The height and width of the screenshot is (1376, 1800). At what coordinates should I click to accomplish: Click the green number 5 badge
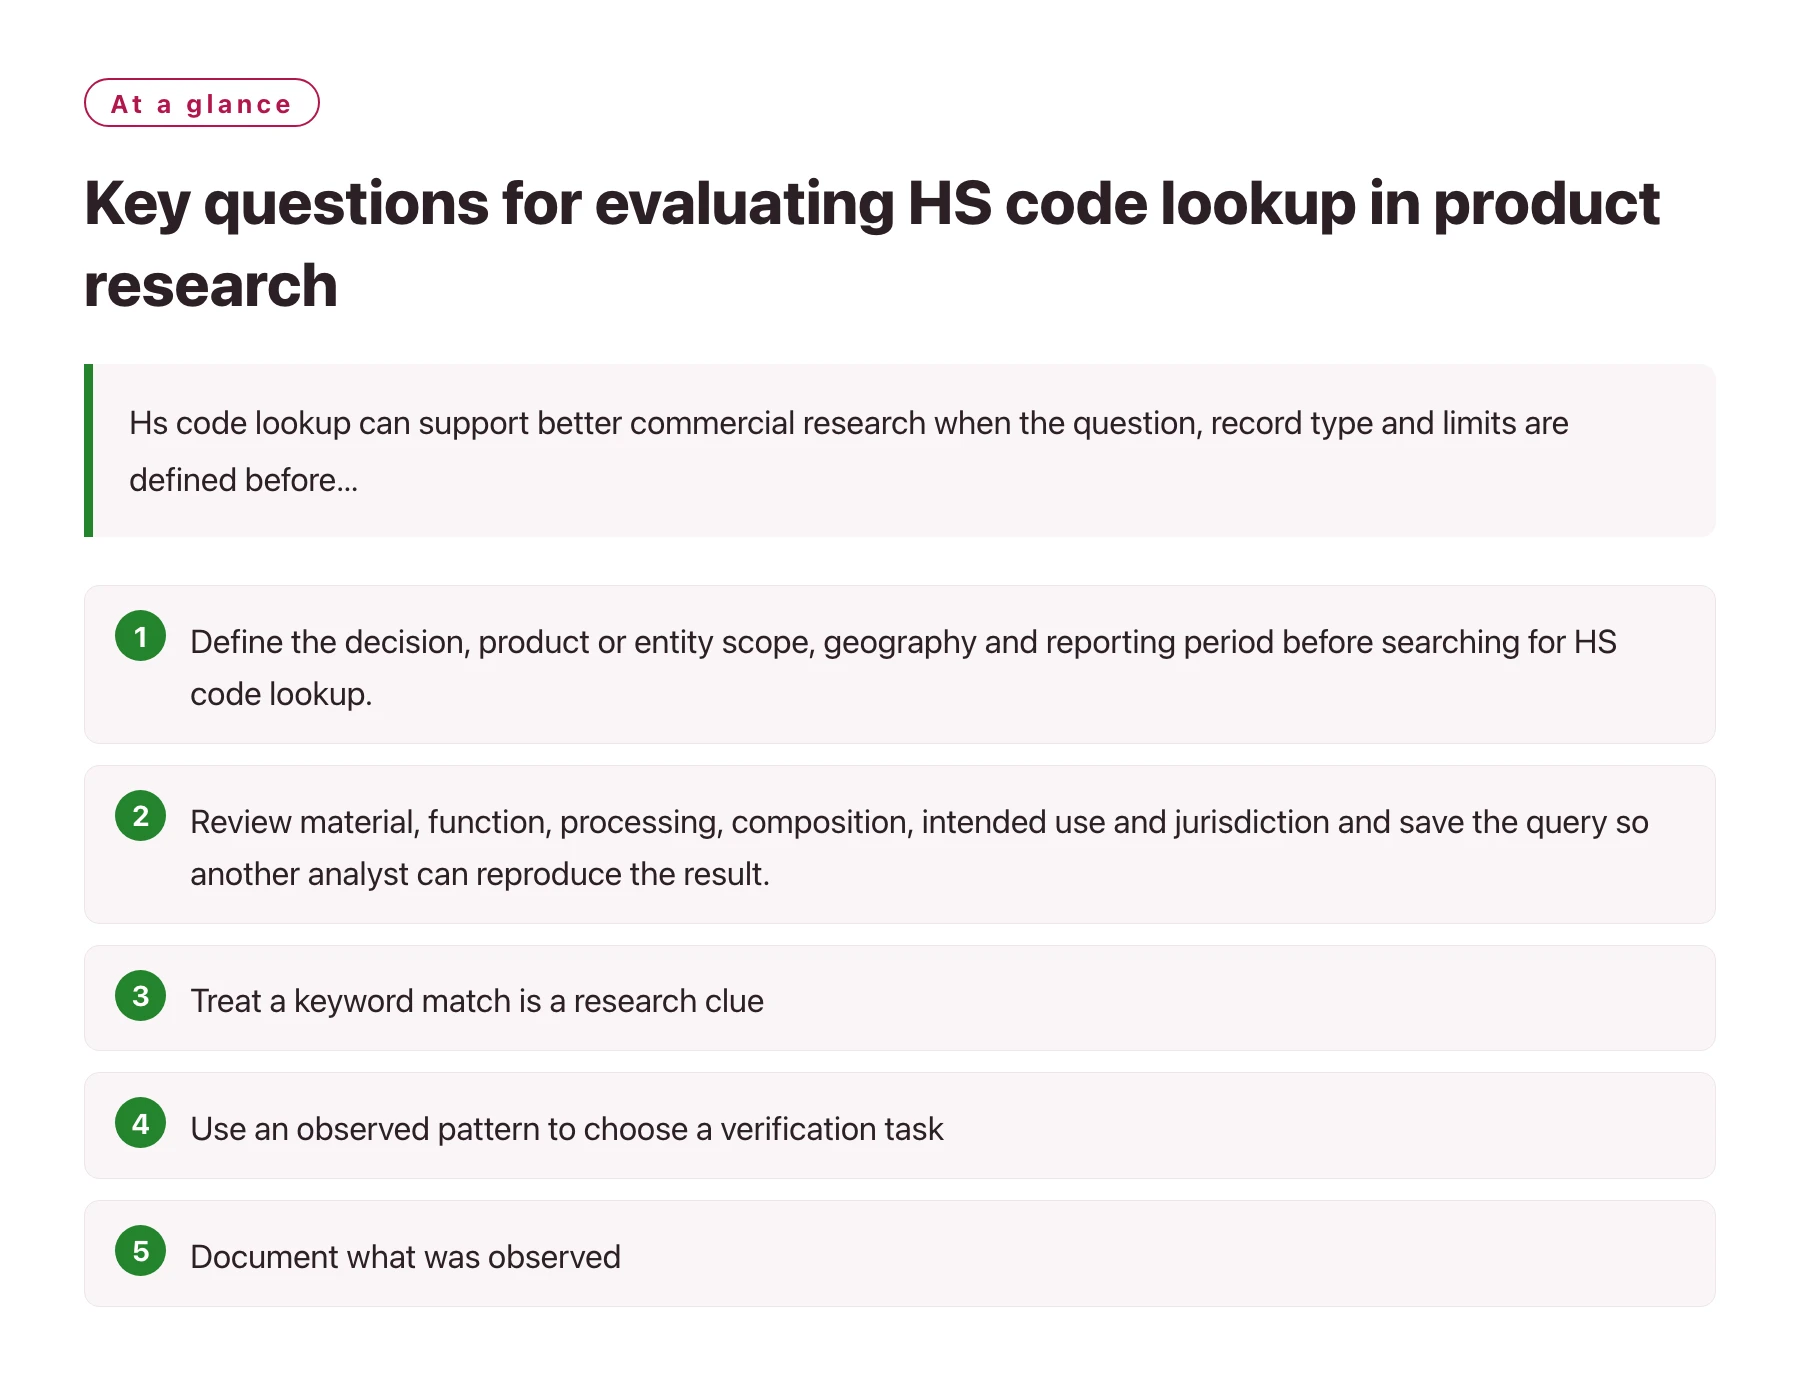(141, 1251)
